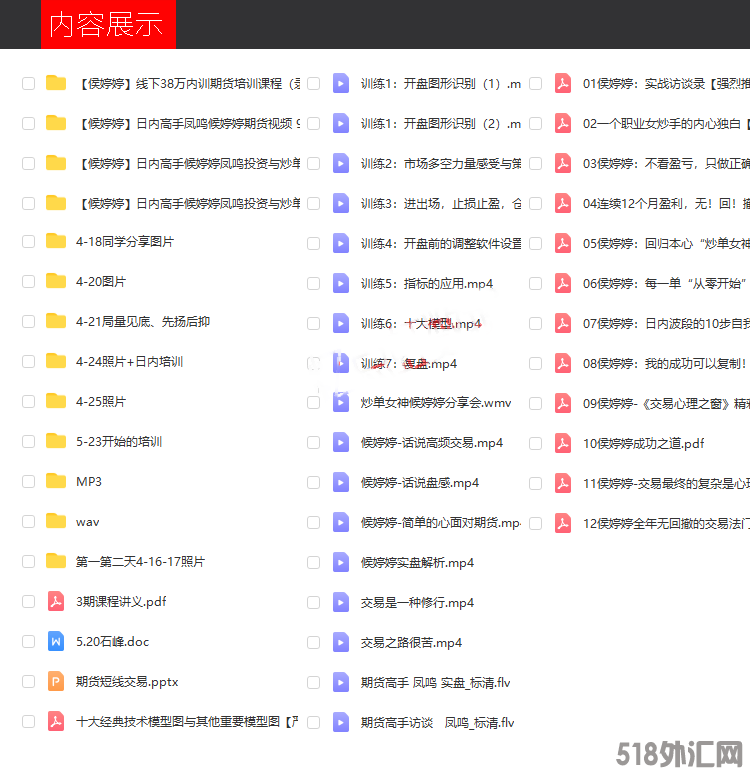Click the PDF icon for 3期课程讲义.pdf
The image size is (750, 778).
(x=56, y=601)
